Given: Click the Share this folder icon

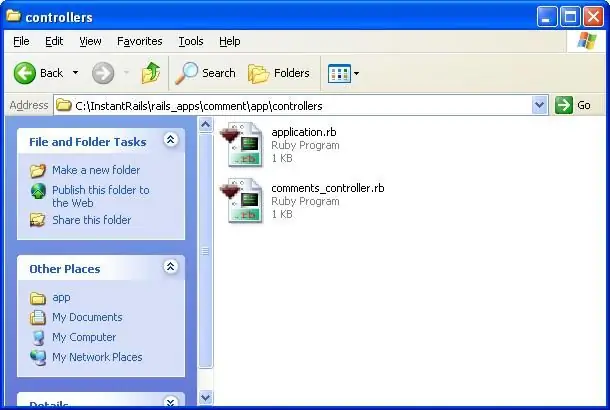Looking at the screenshot, I should [38, 220].
